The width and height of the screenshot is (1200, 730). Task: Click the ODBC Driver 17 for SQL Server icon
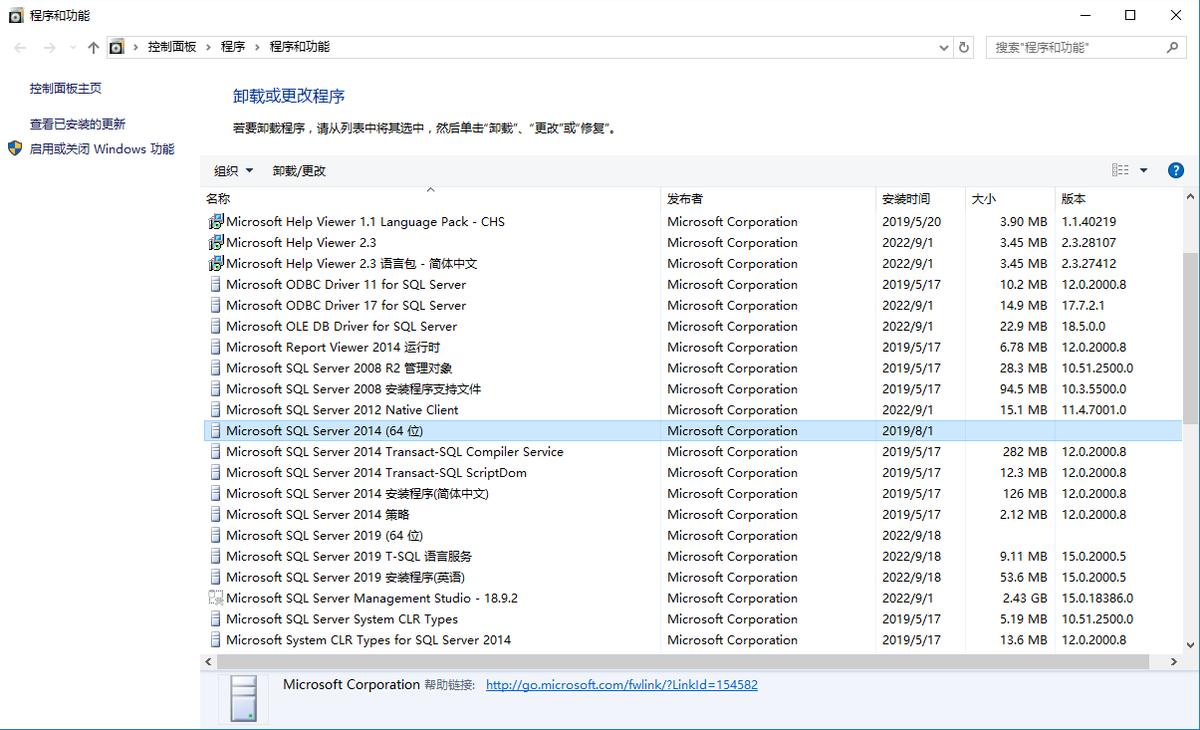[x=216, y=306]
